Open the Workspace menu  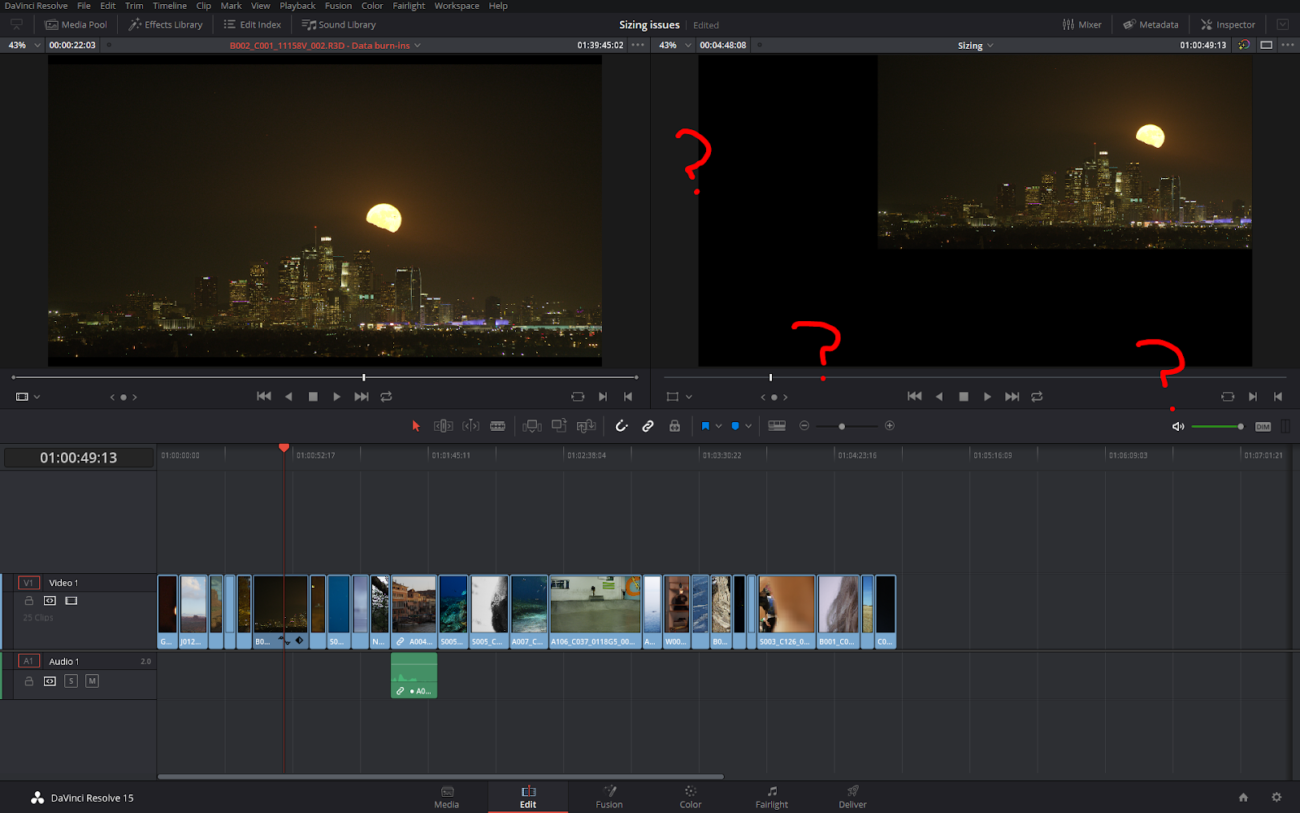coord(456,6)
